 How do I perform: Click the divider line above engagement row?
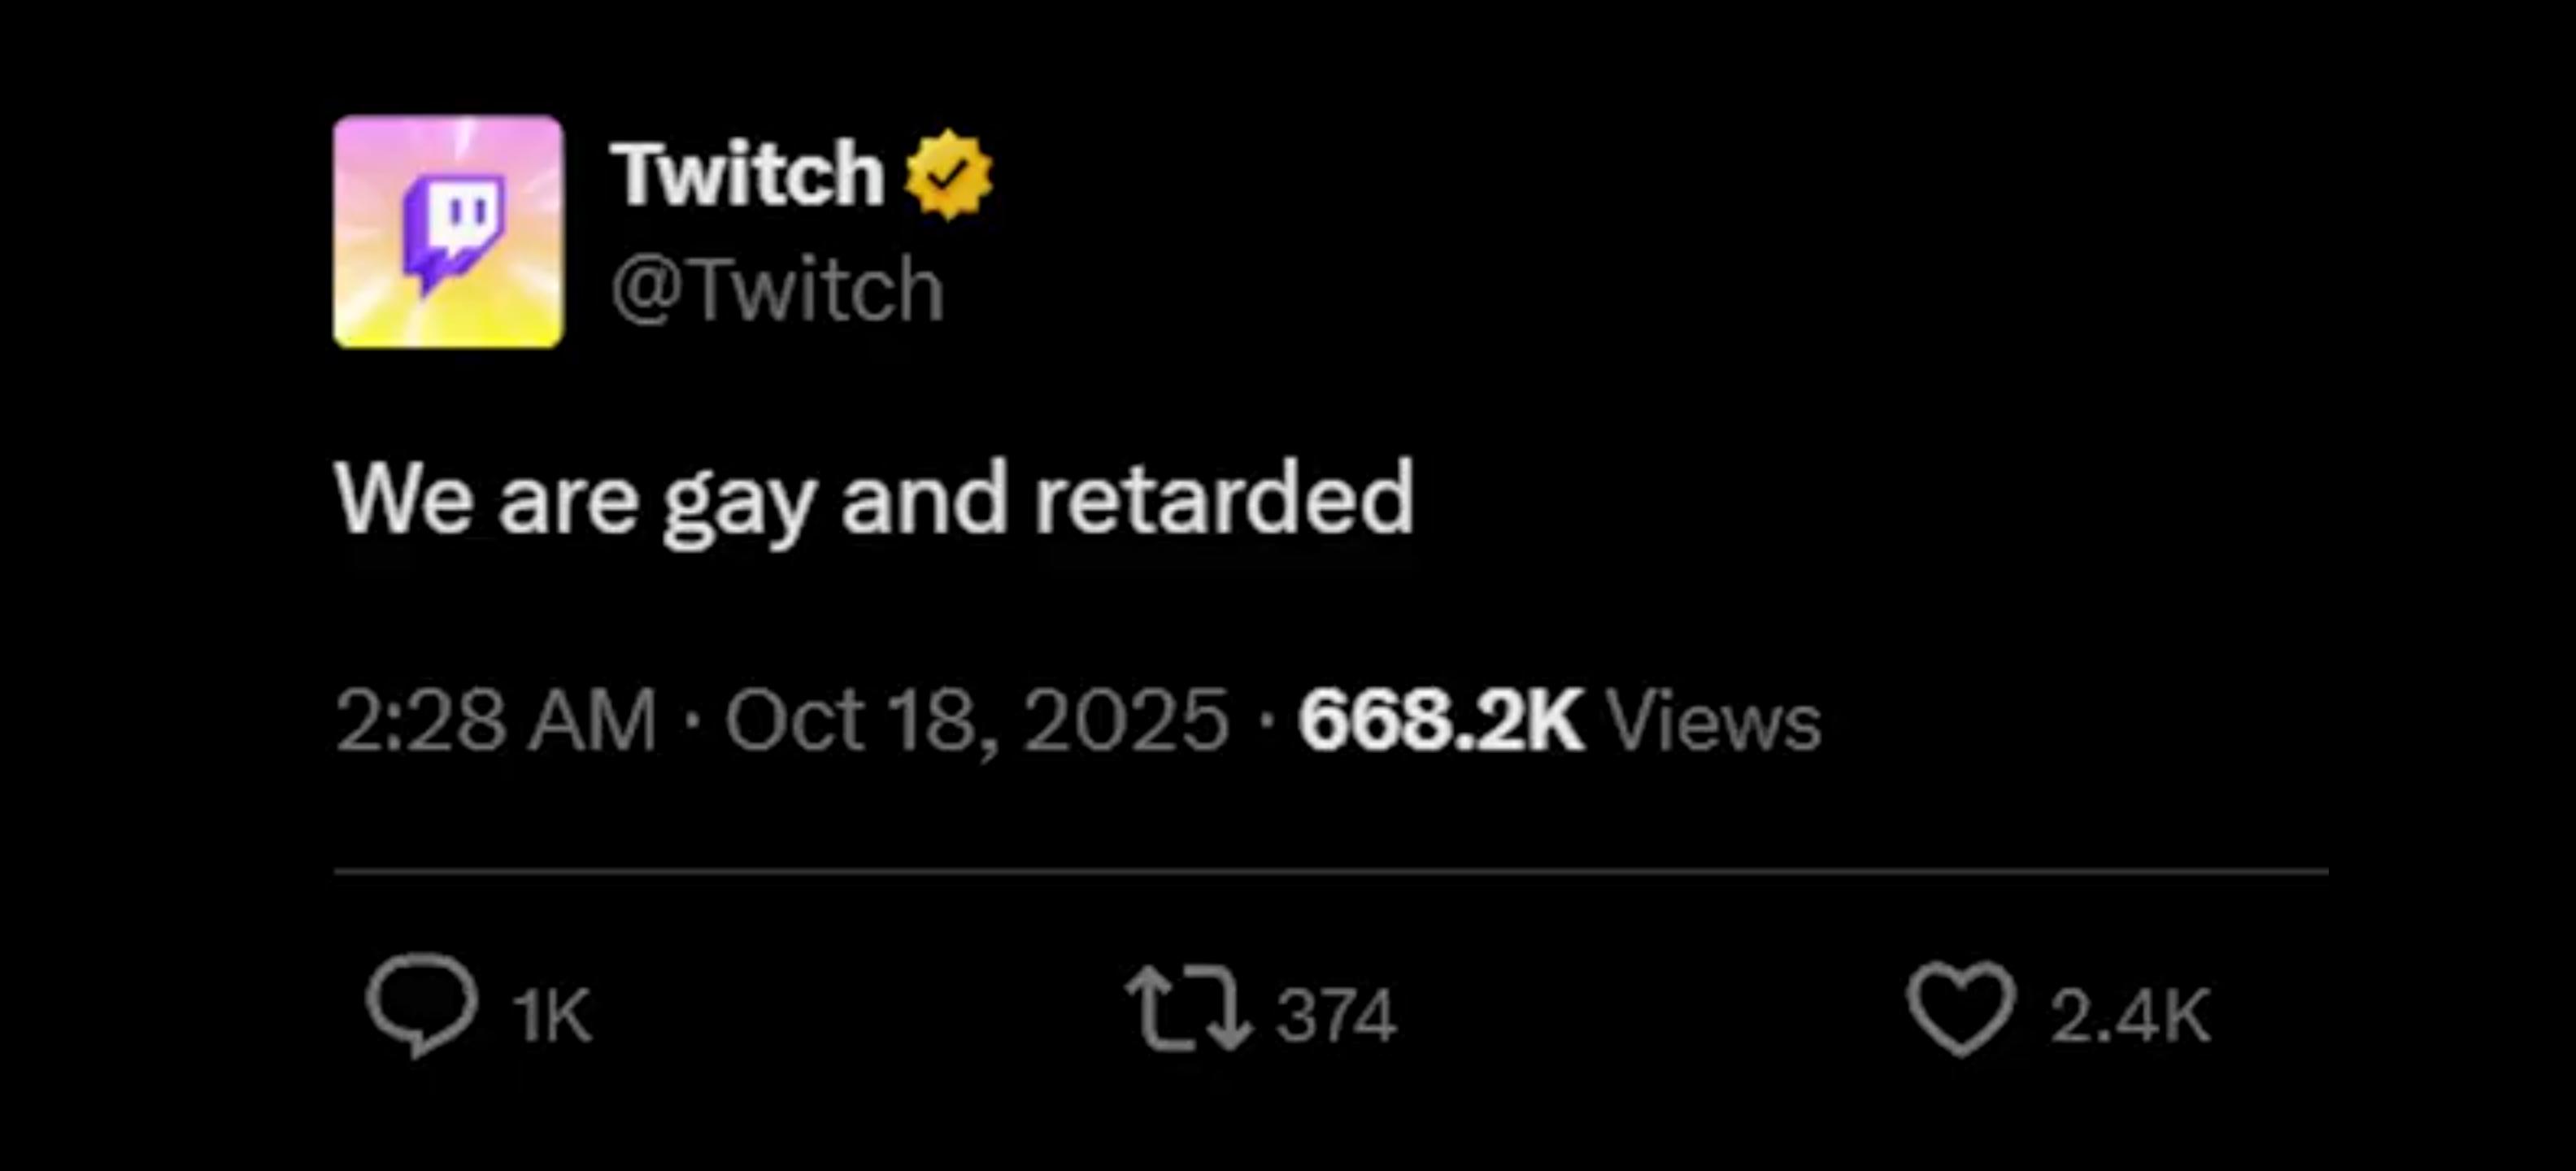point(1331,872)
